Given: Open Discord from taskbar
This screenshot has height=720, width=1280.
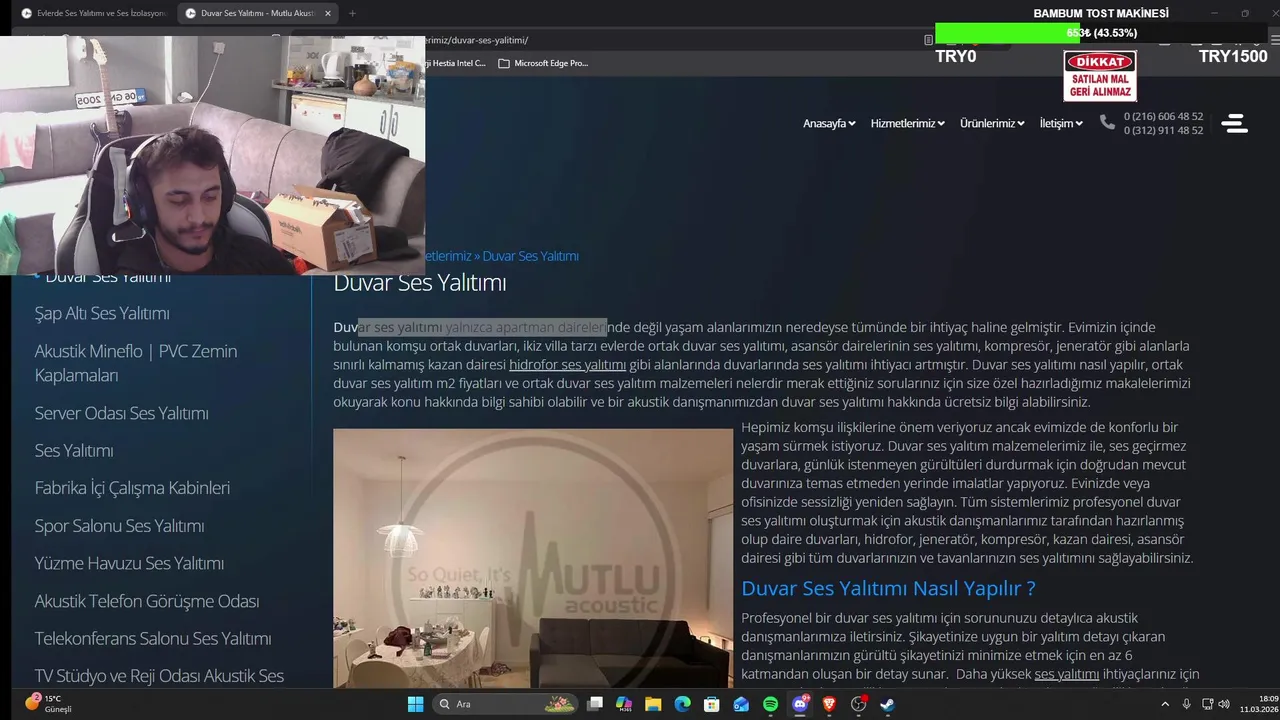Looking at the screenshot, I should pyautogui.click(x=800, y=704).
